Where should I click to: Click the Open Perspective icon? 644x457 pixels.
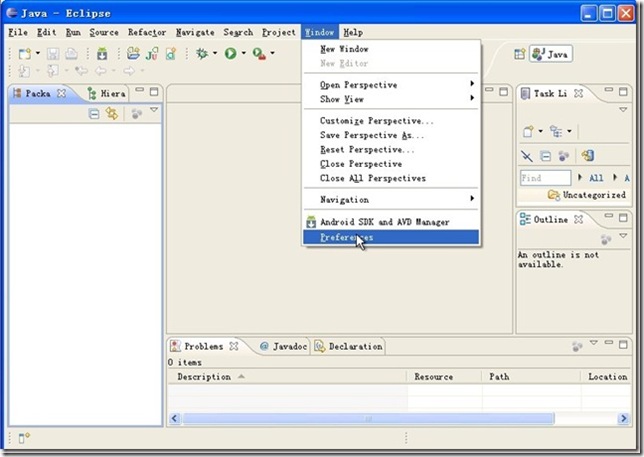click(520, 54)
